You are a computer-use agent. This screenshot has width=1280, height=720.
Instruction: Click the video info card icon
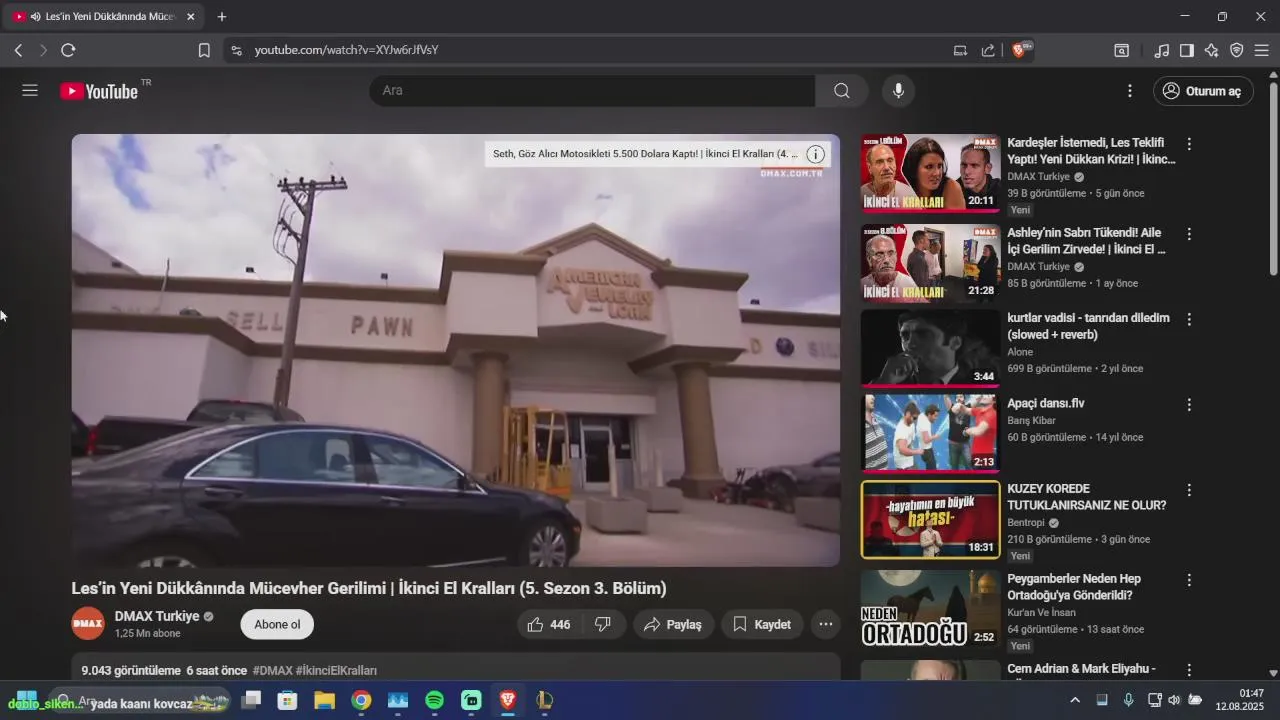pos(816,154)
